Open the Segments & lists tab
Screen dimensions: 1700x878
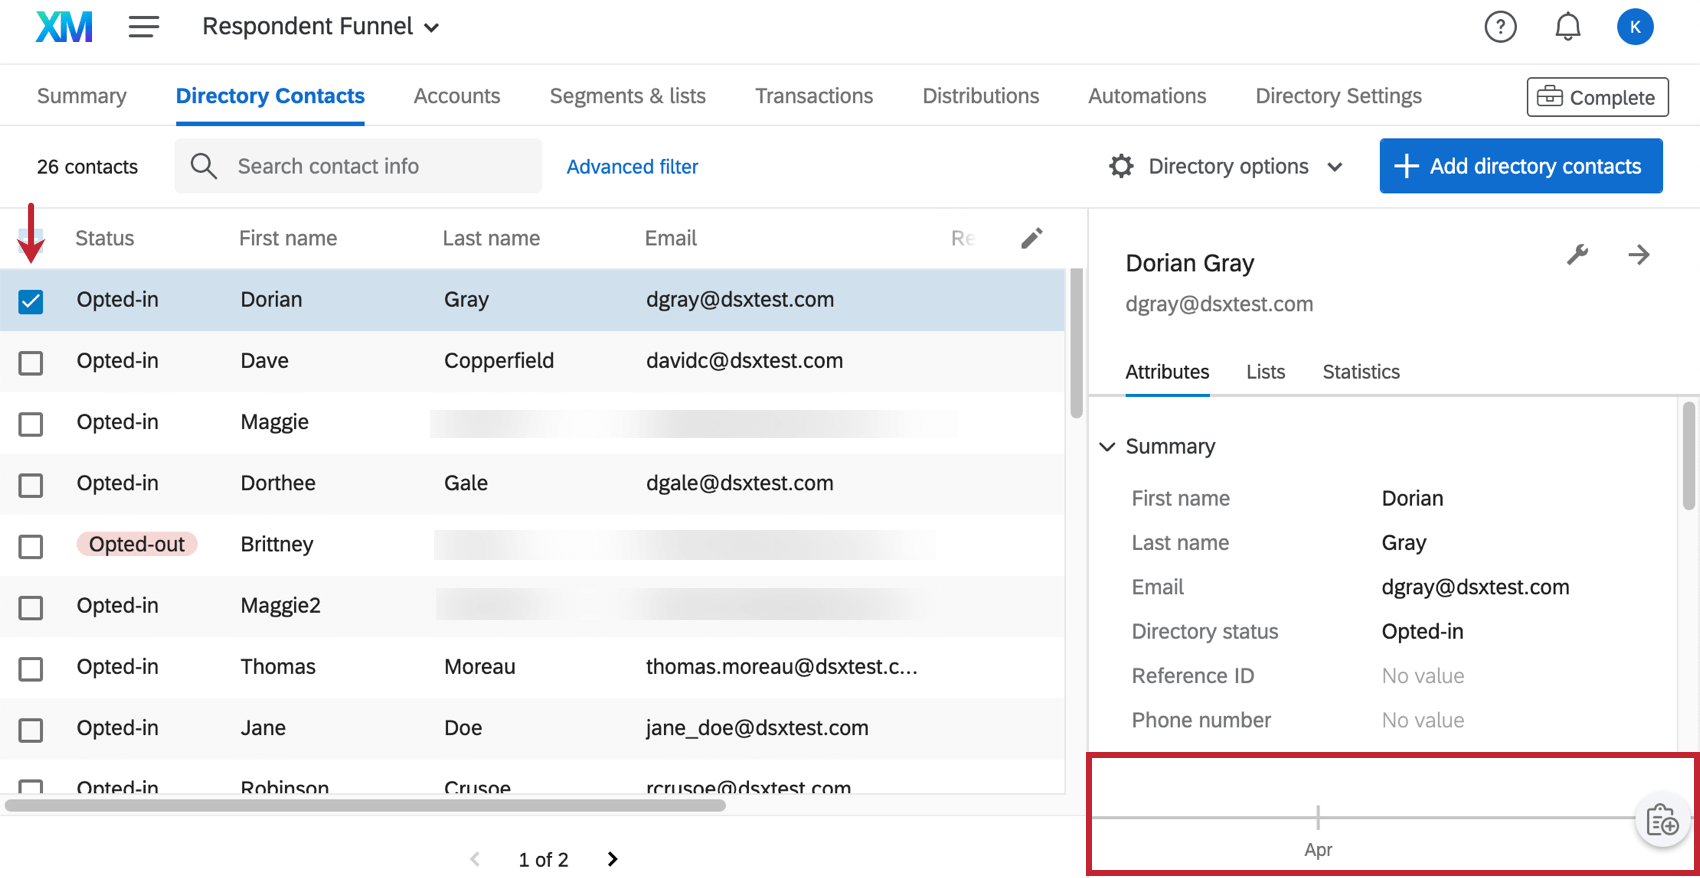point(628,96)
